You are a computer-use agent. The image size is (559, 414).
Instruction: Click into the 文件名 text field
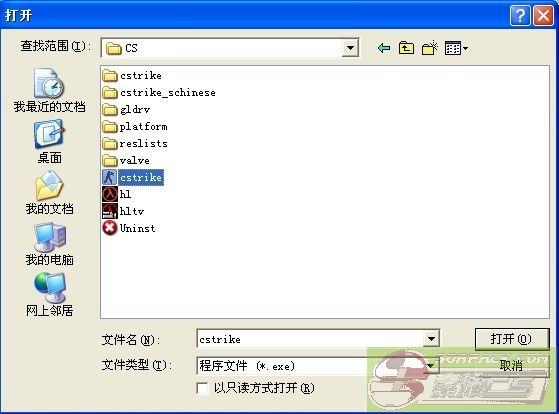(x=310, y=339)
